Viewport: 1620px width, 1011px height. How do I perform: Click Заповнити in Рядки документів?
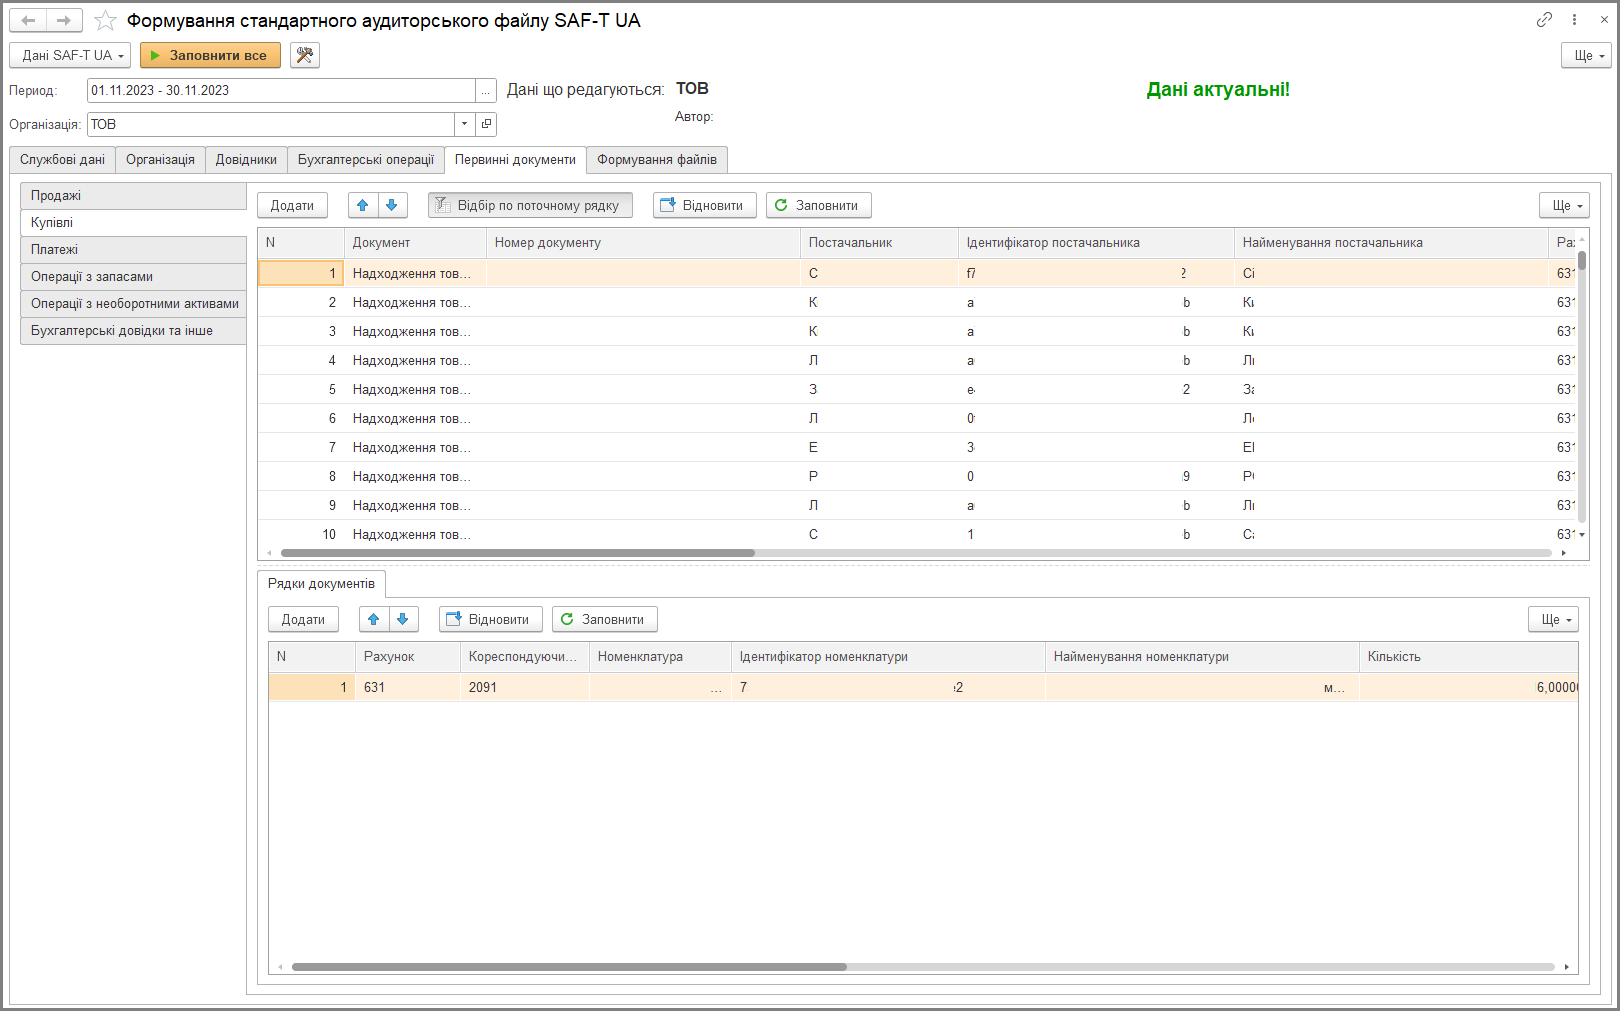(605, 619)
